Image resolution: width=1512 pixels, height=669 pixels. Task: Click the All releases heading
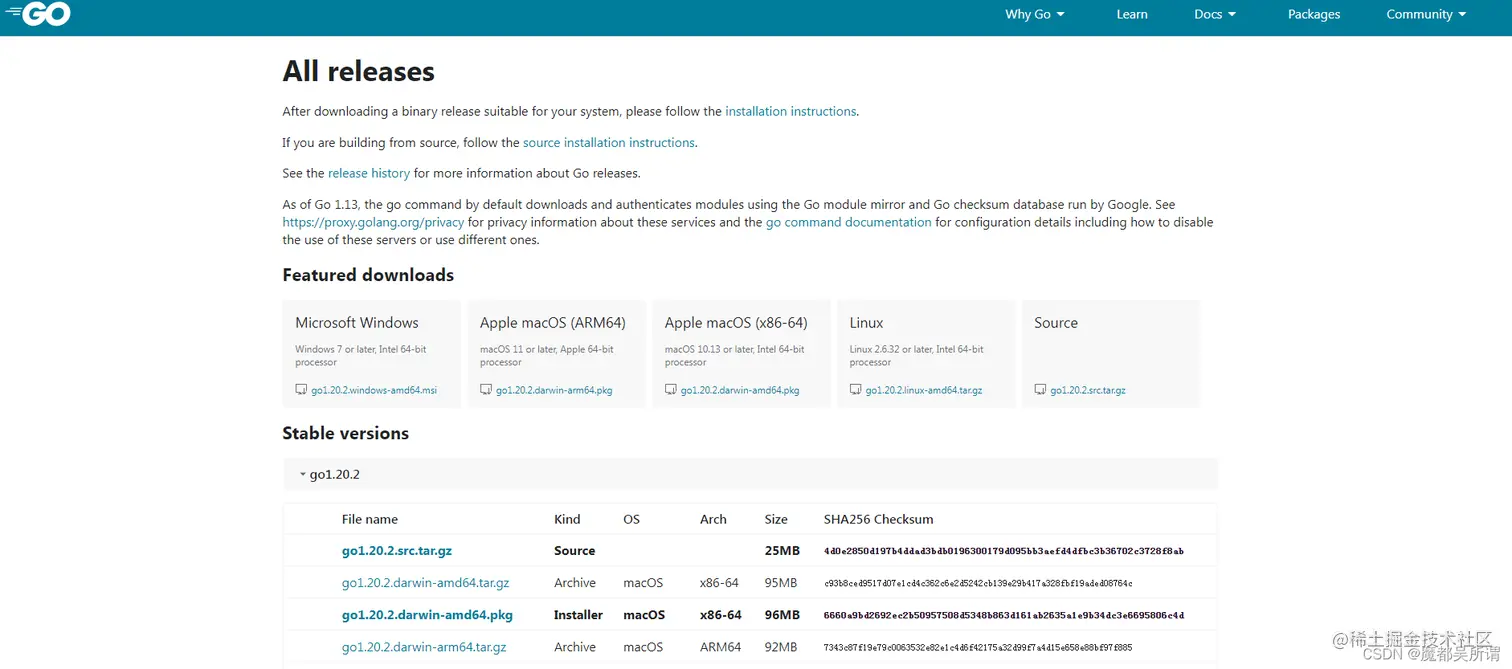tap(358, 71)
